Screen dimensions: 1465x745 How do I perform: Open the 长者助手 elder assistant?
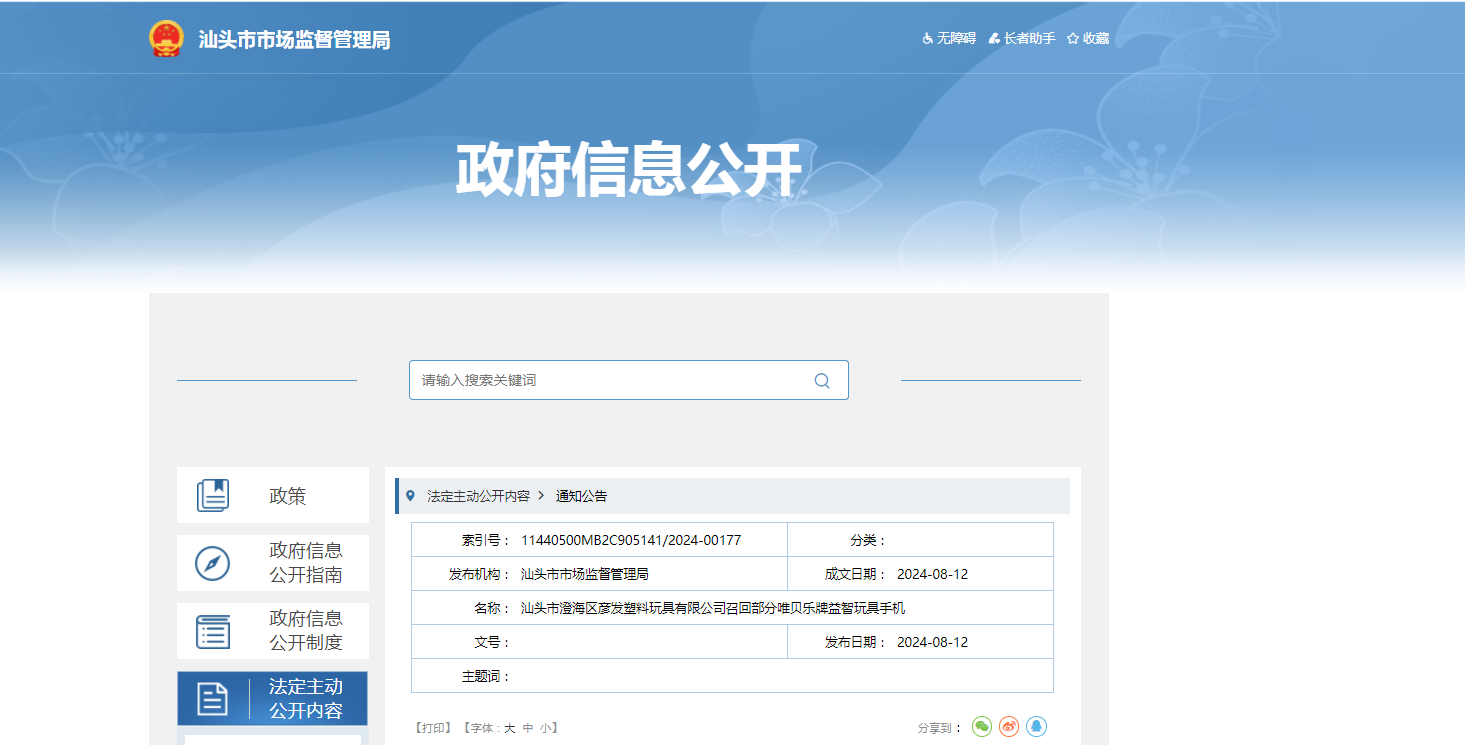tap(1022, 39)
